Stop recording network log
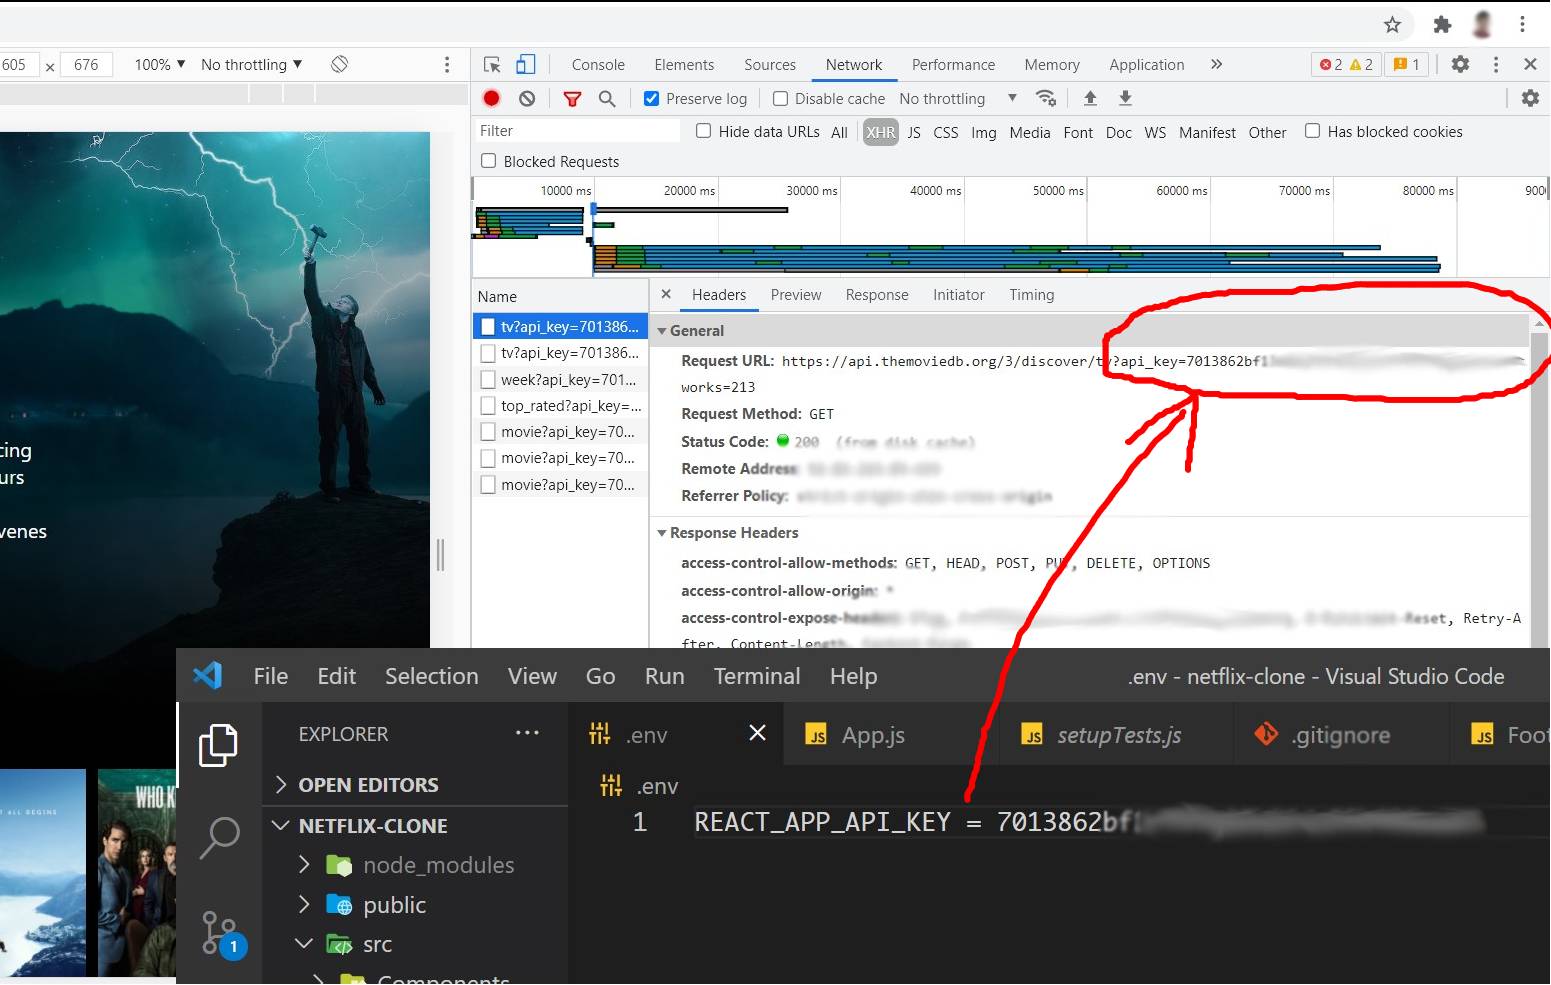The width and height of the screenshot is (1551, 985). point(491,98)
